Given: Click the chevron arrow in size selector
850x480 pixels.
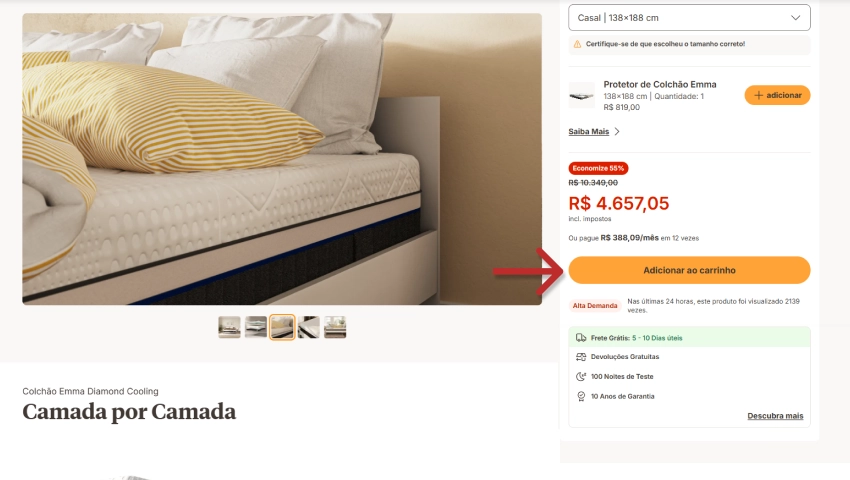Looking at the screenshot, I should 795,17.
